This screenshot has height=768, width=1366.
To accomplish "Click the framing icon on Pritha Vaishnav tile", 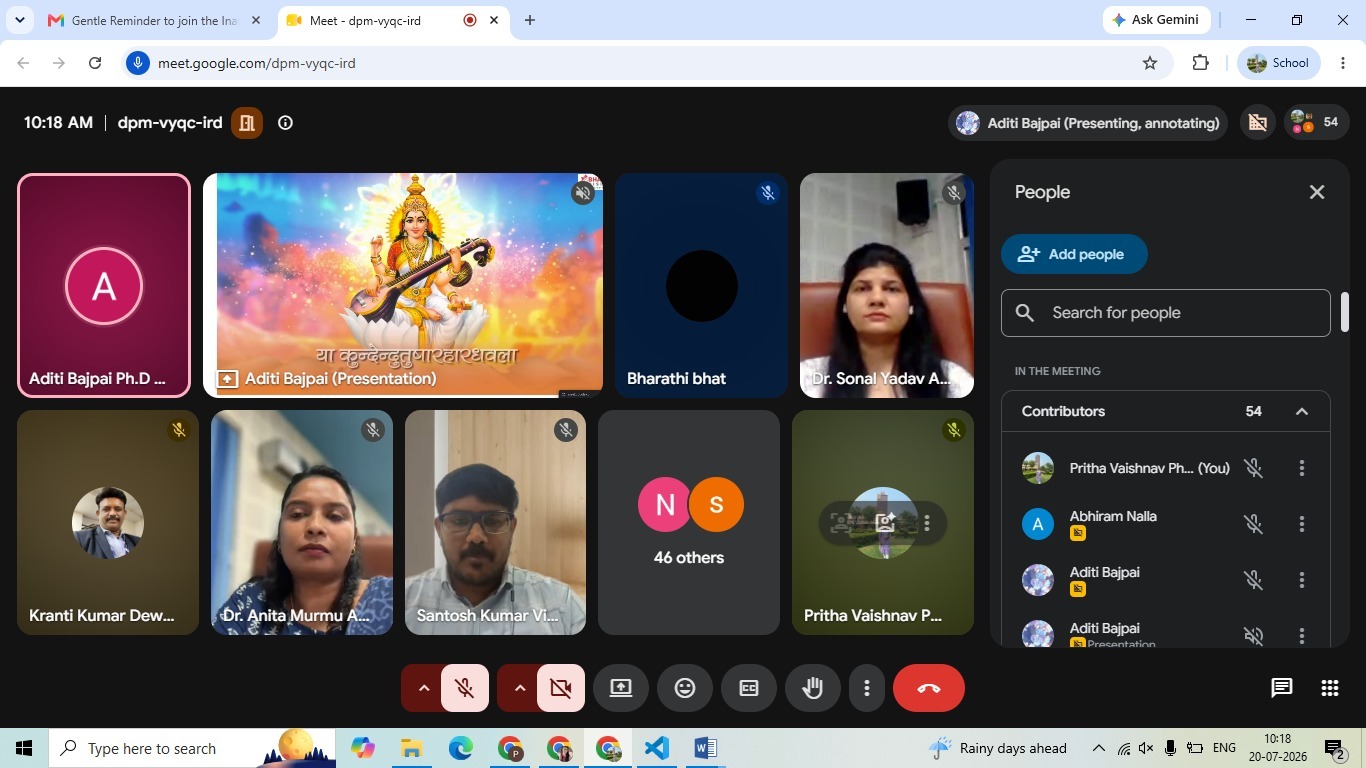I will click(x=842, y=522).
